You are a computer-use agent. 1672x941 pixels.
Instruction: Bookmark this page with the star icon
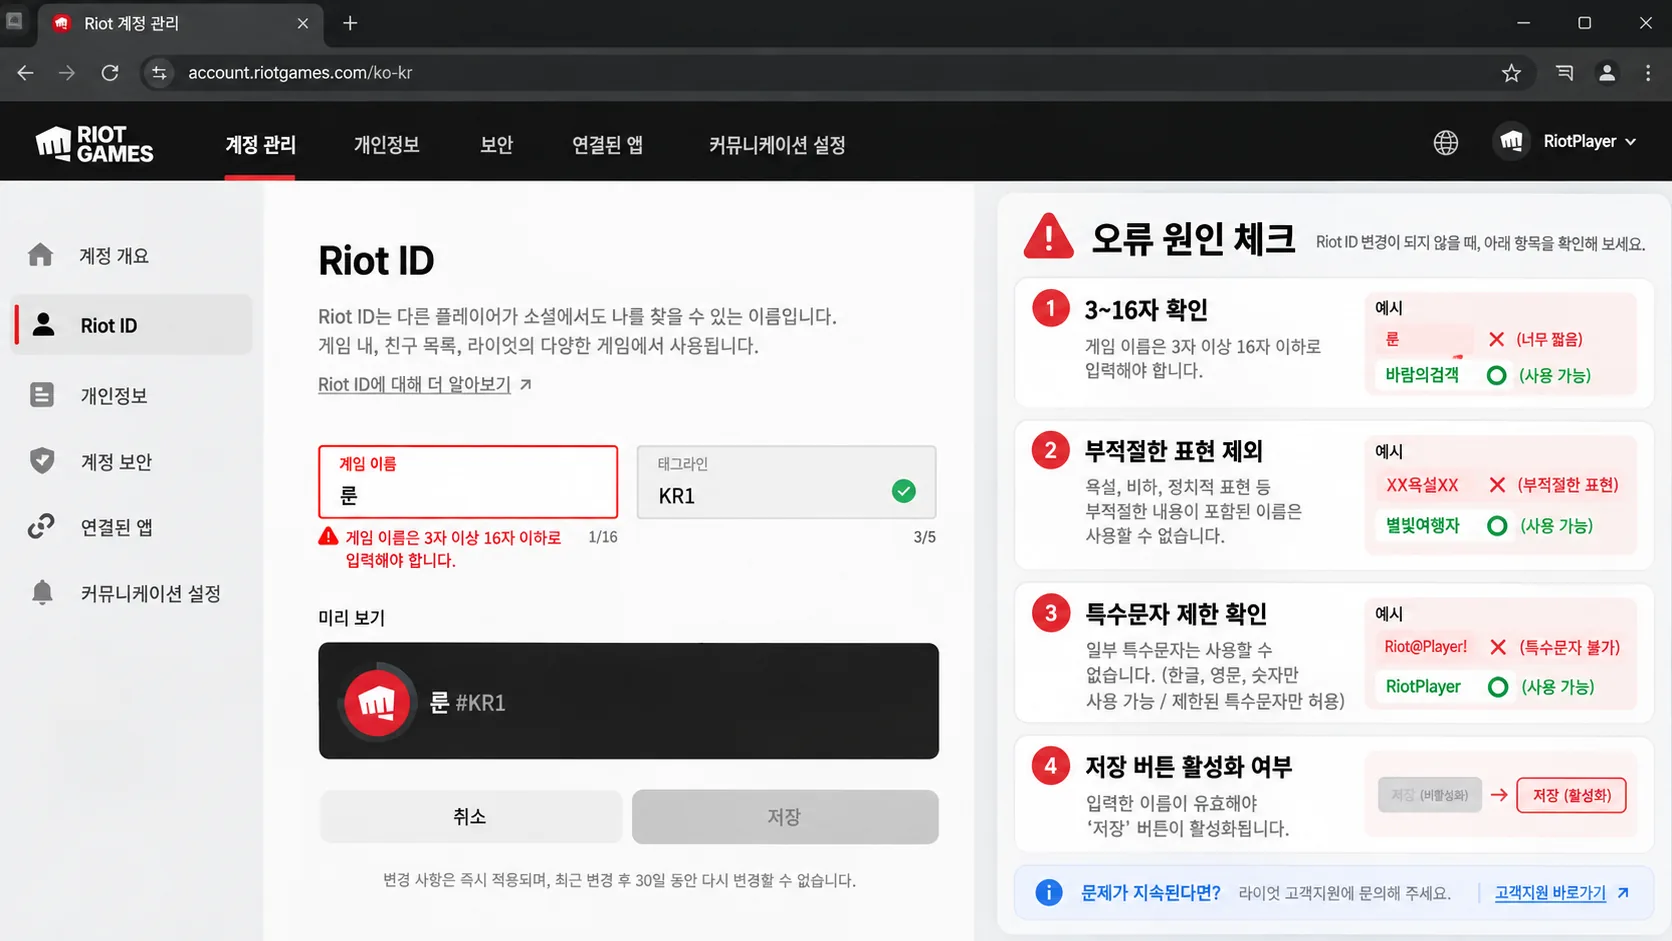[1511, 73]
